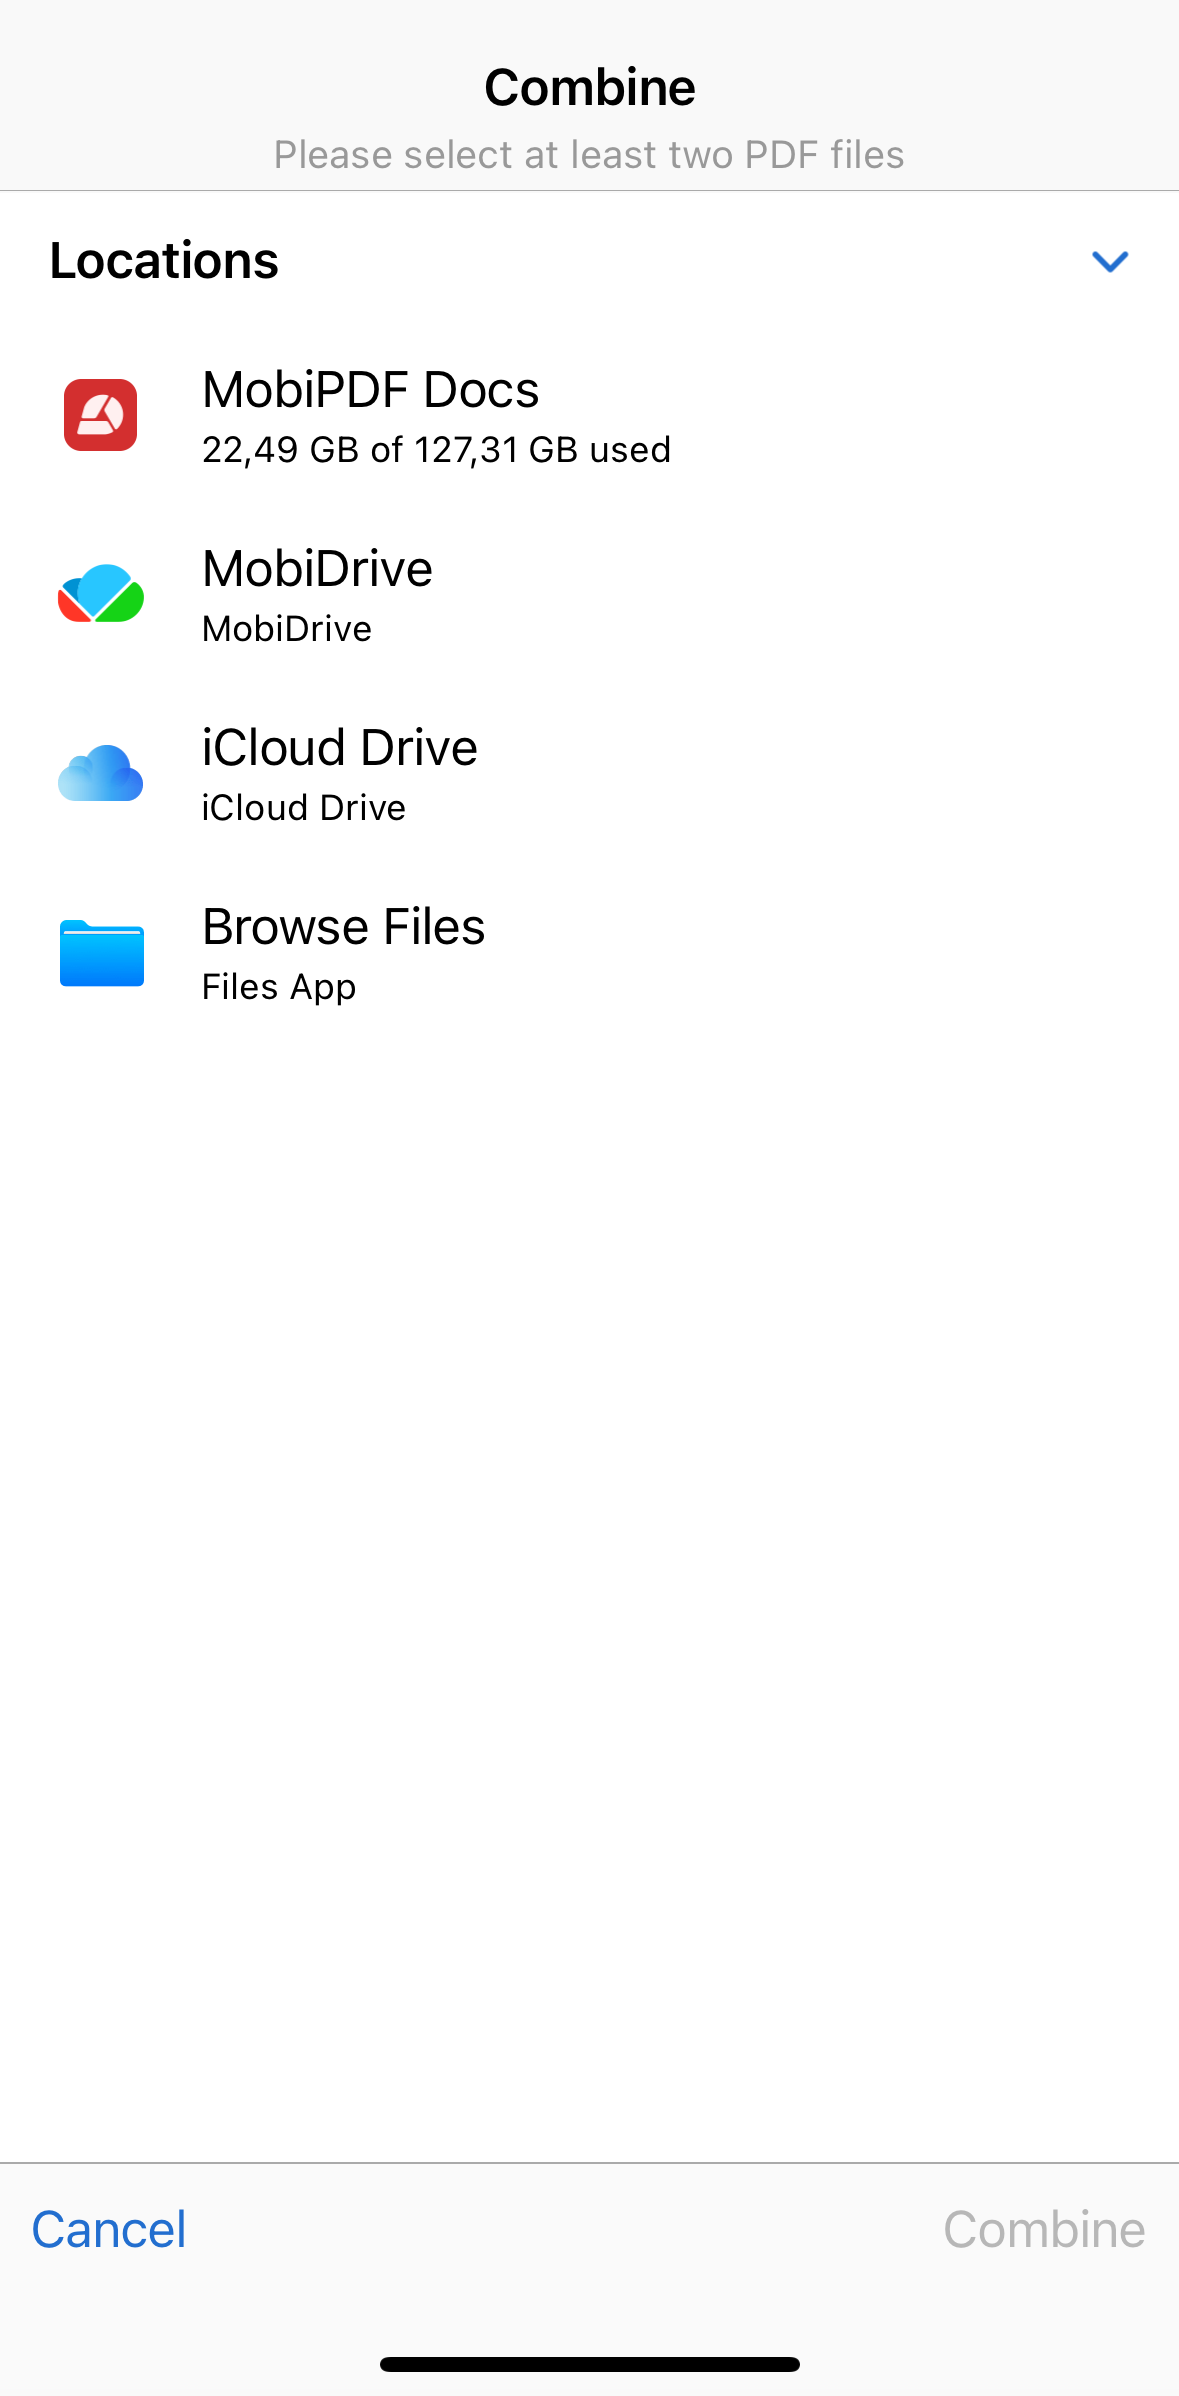This screenshot has height=2396, width=1179.
Task: Tap the greyed-out Combine button at bottom
Action: tap(1044, 2230)
